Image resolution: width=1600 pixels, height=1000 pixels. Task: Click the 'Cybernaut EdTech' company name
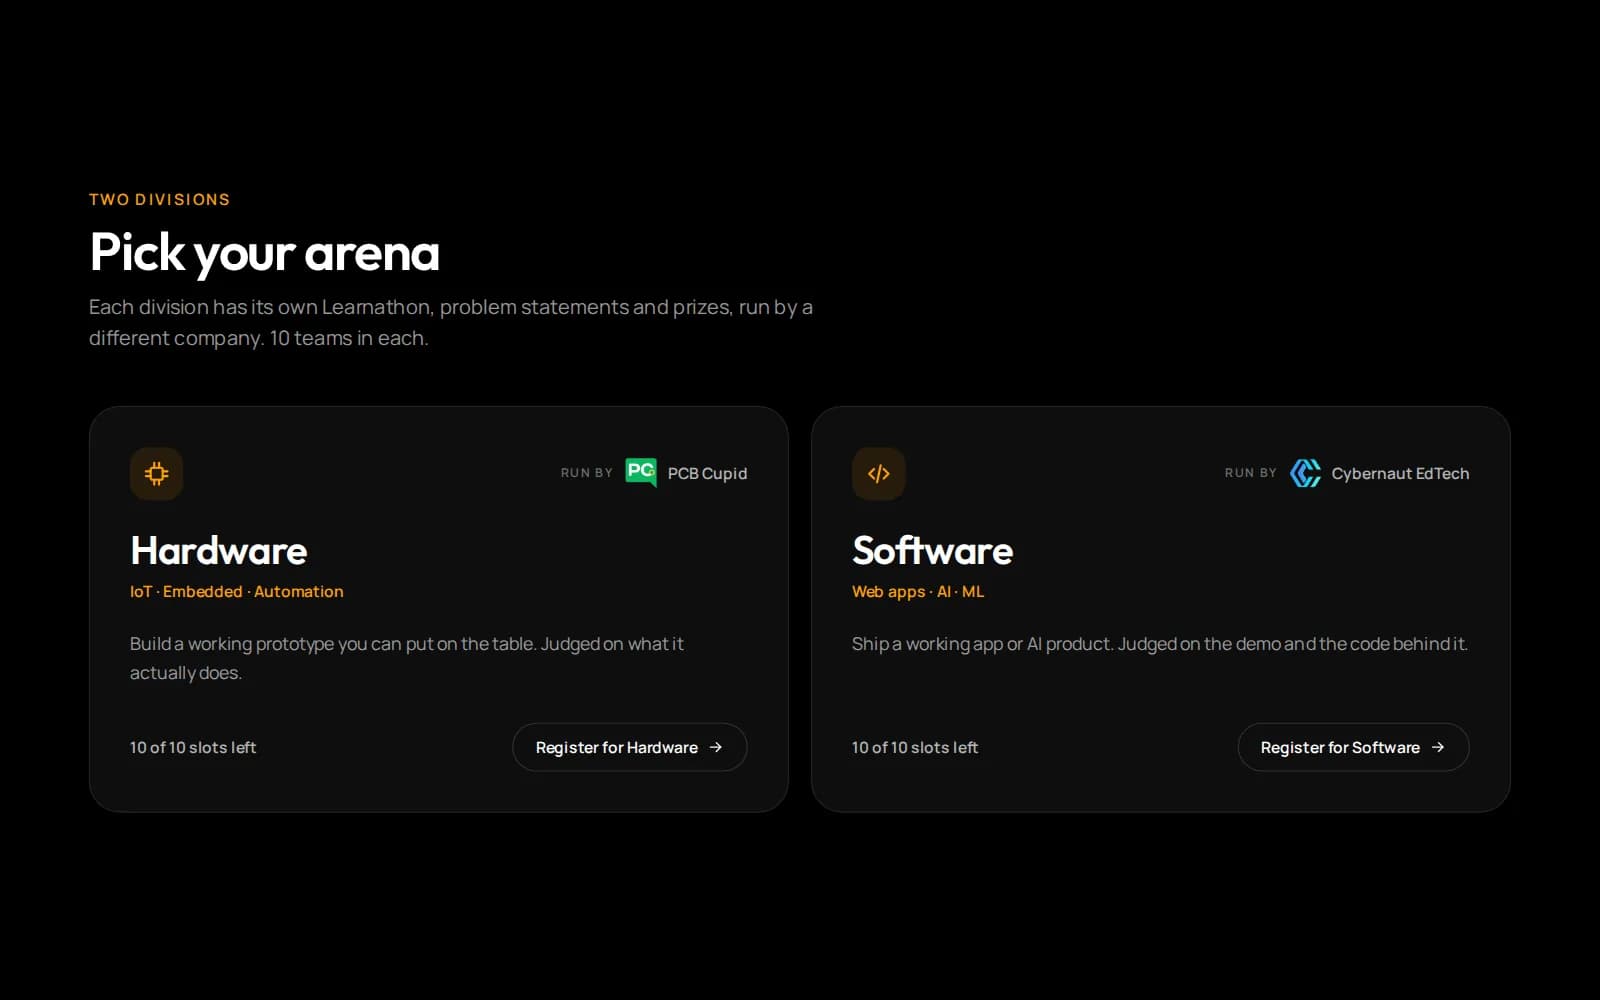(1400, 473)
